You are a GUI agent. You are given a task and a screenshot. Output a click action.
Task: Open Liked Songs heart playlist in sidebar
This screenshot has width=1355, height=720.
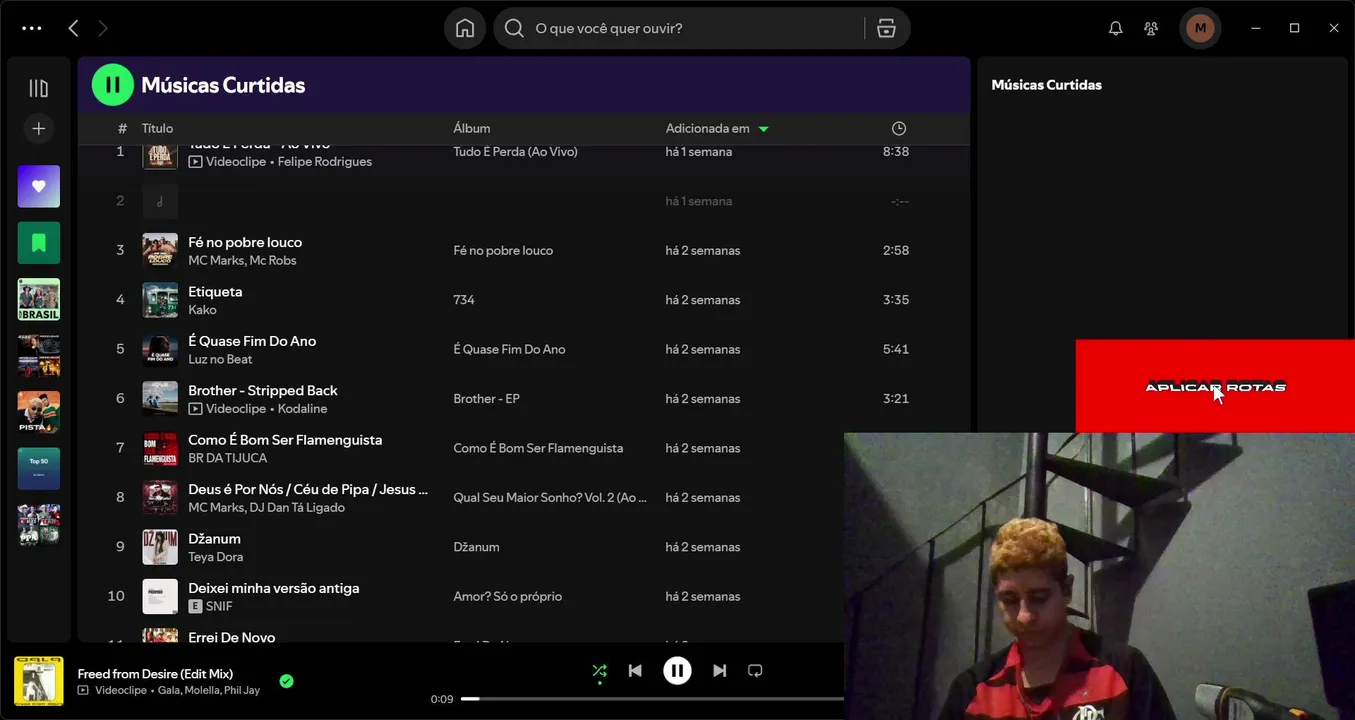click(39, 186)
